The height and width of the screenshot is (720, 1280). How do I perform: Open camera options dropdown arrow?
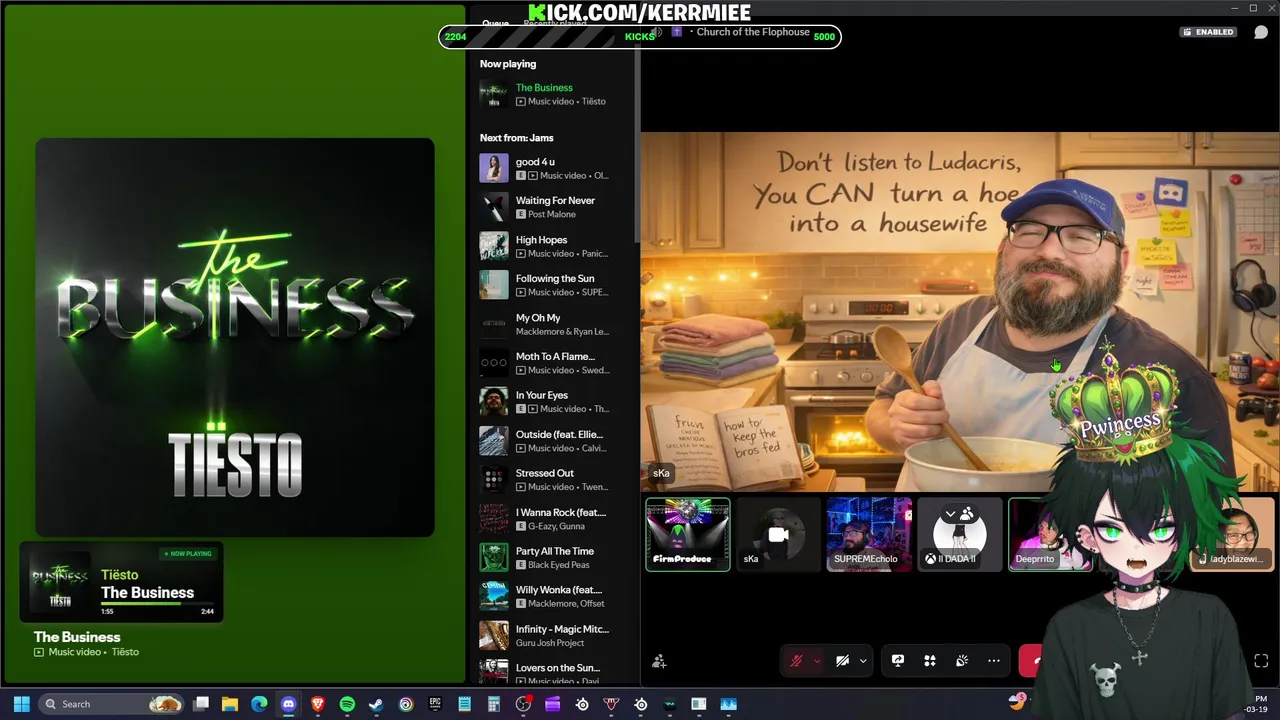[863, 661]
